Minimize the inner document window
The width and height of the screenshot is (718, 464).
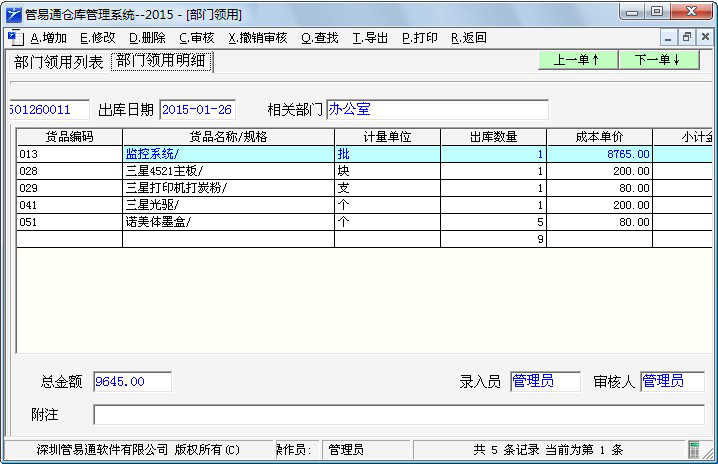669,37
